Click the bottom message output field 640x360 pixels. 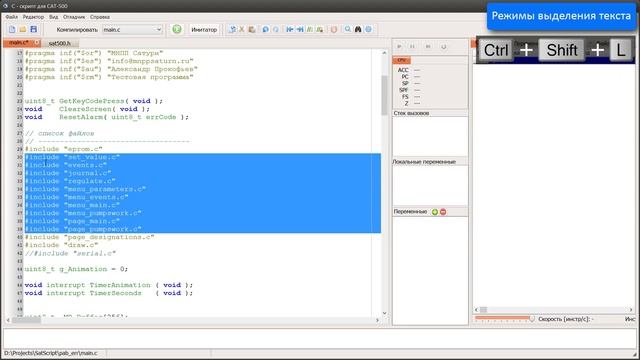(x=320, y=338)
